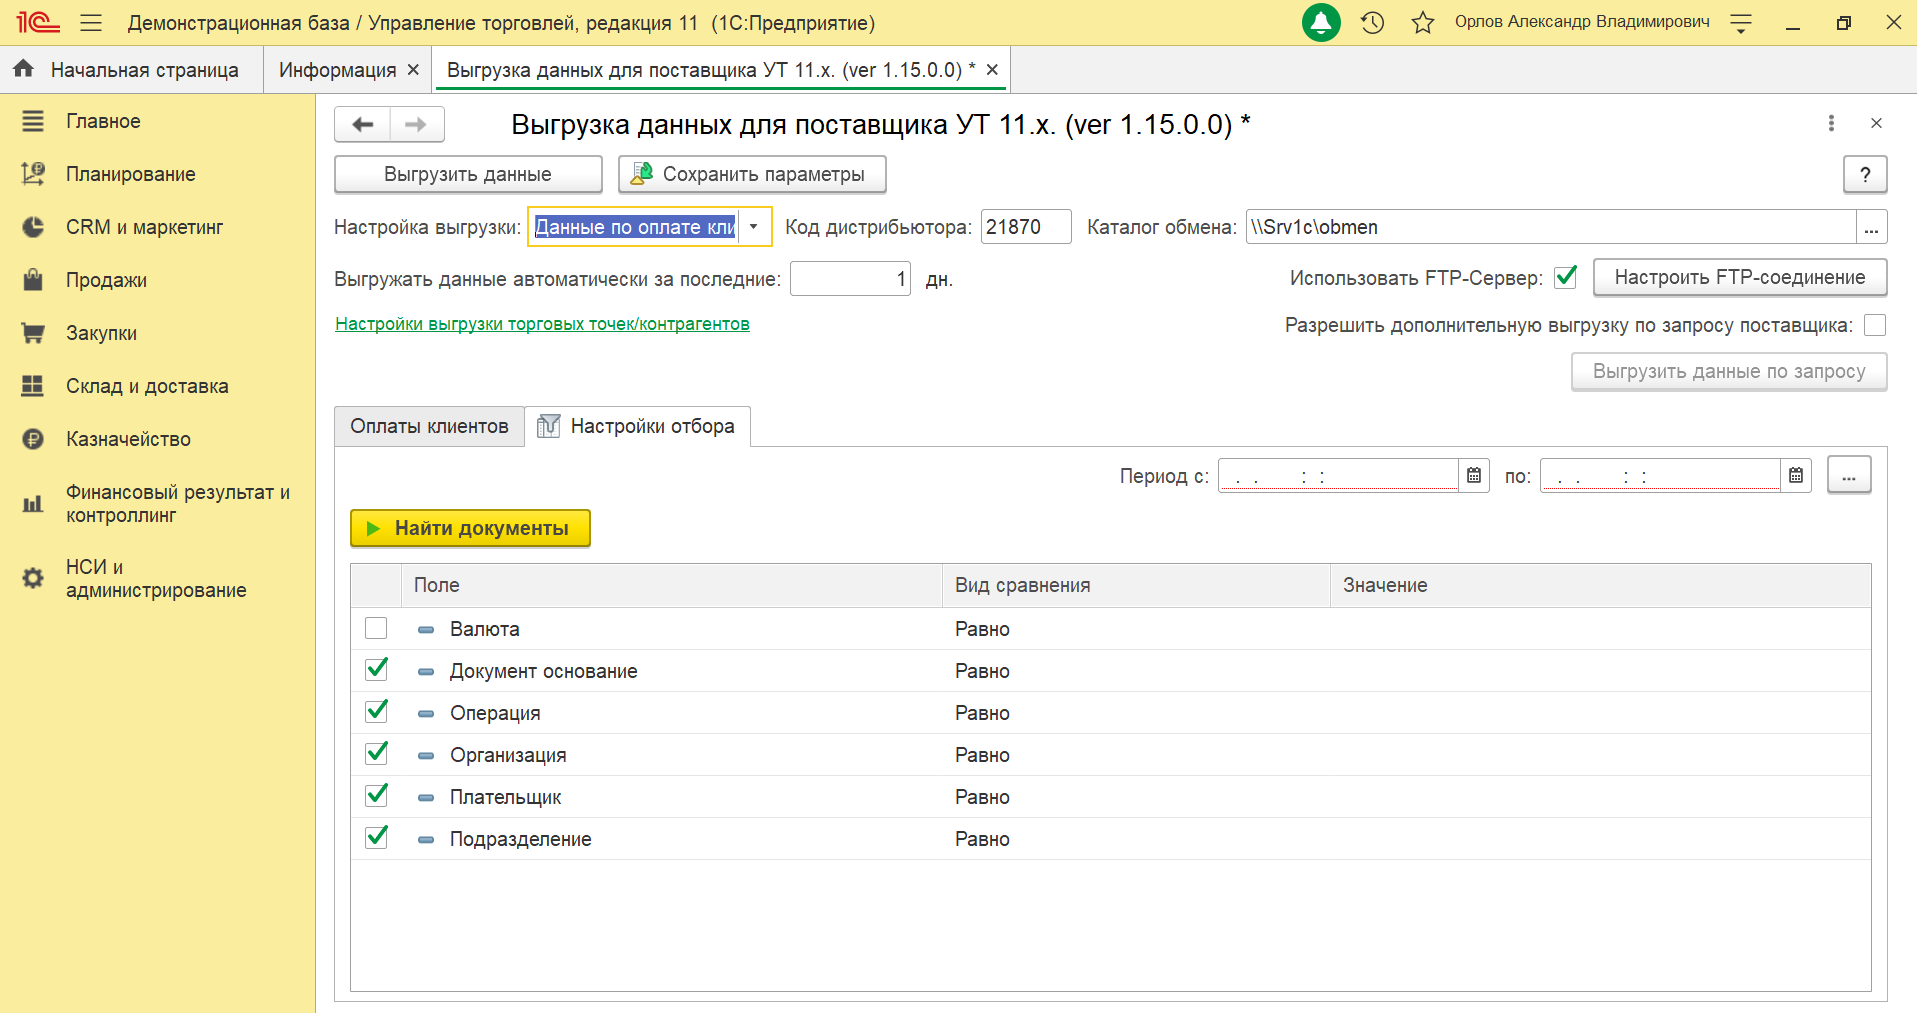Open НСИ и администрирование section
1917x1013 pixels.
(158, 578)
